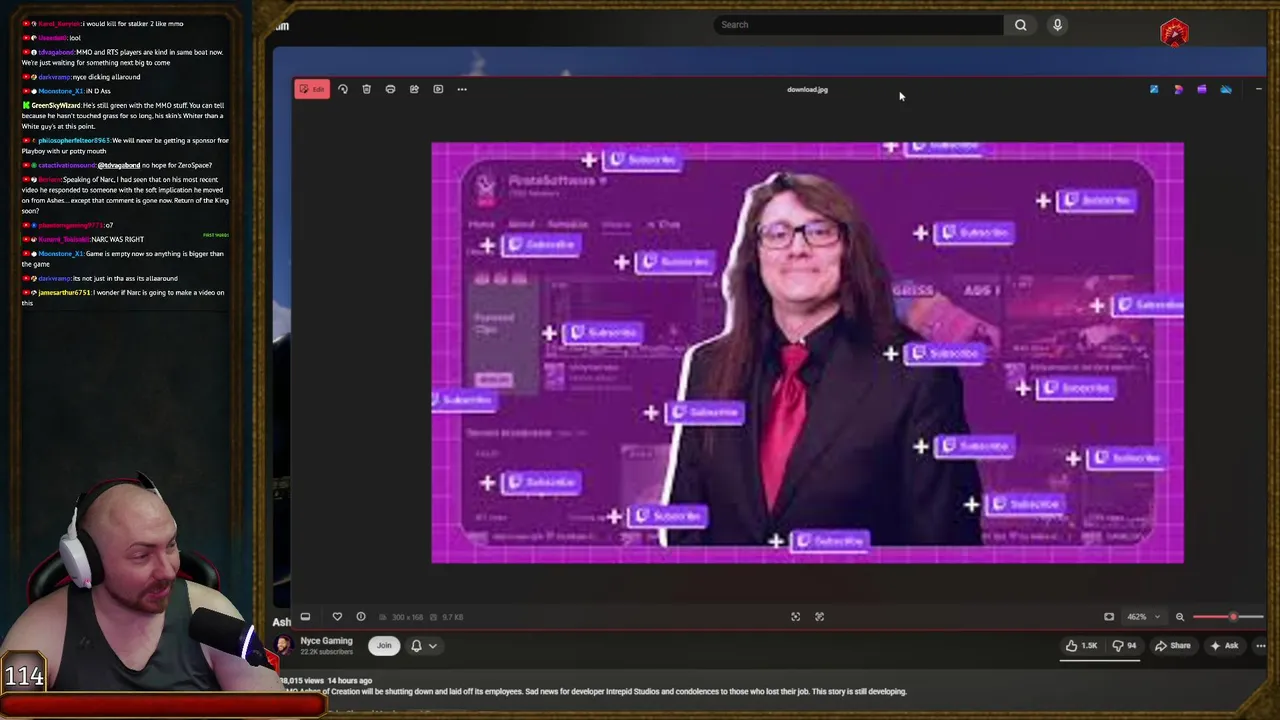Screen dimensions: 1280x720
Task: Open the Nyce Gaming channel name
Action: point(326,641)
